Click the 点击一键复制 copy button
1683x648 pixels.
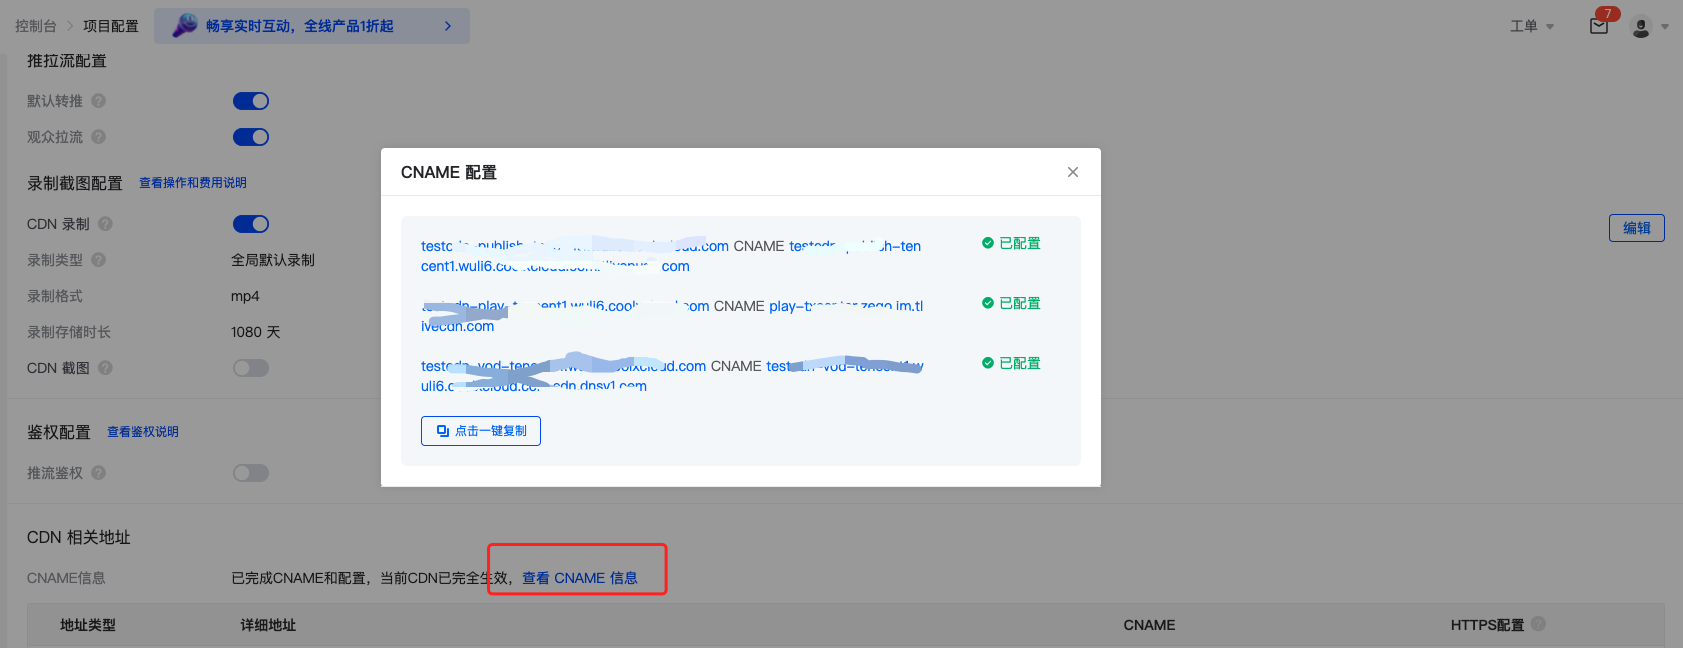coord(481,431)
